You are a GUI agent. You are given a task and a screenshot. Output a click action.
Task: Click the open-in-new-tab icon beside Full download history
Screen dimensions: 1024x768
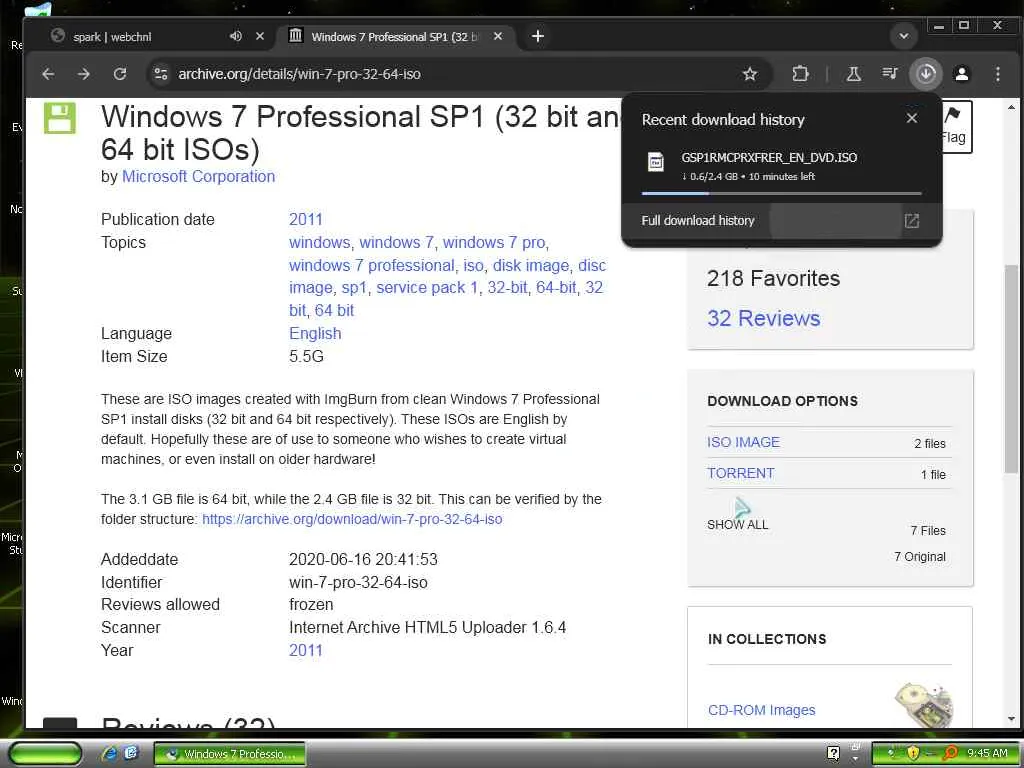(x=912, y=221)
